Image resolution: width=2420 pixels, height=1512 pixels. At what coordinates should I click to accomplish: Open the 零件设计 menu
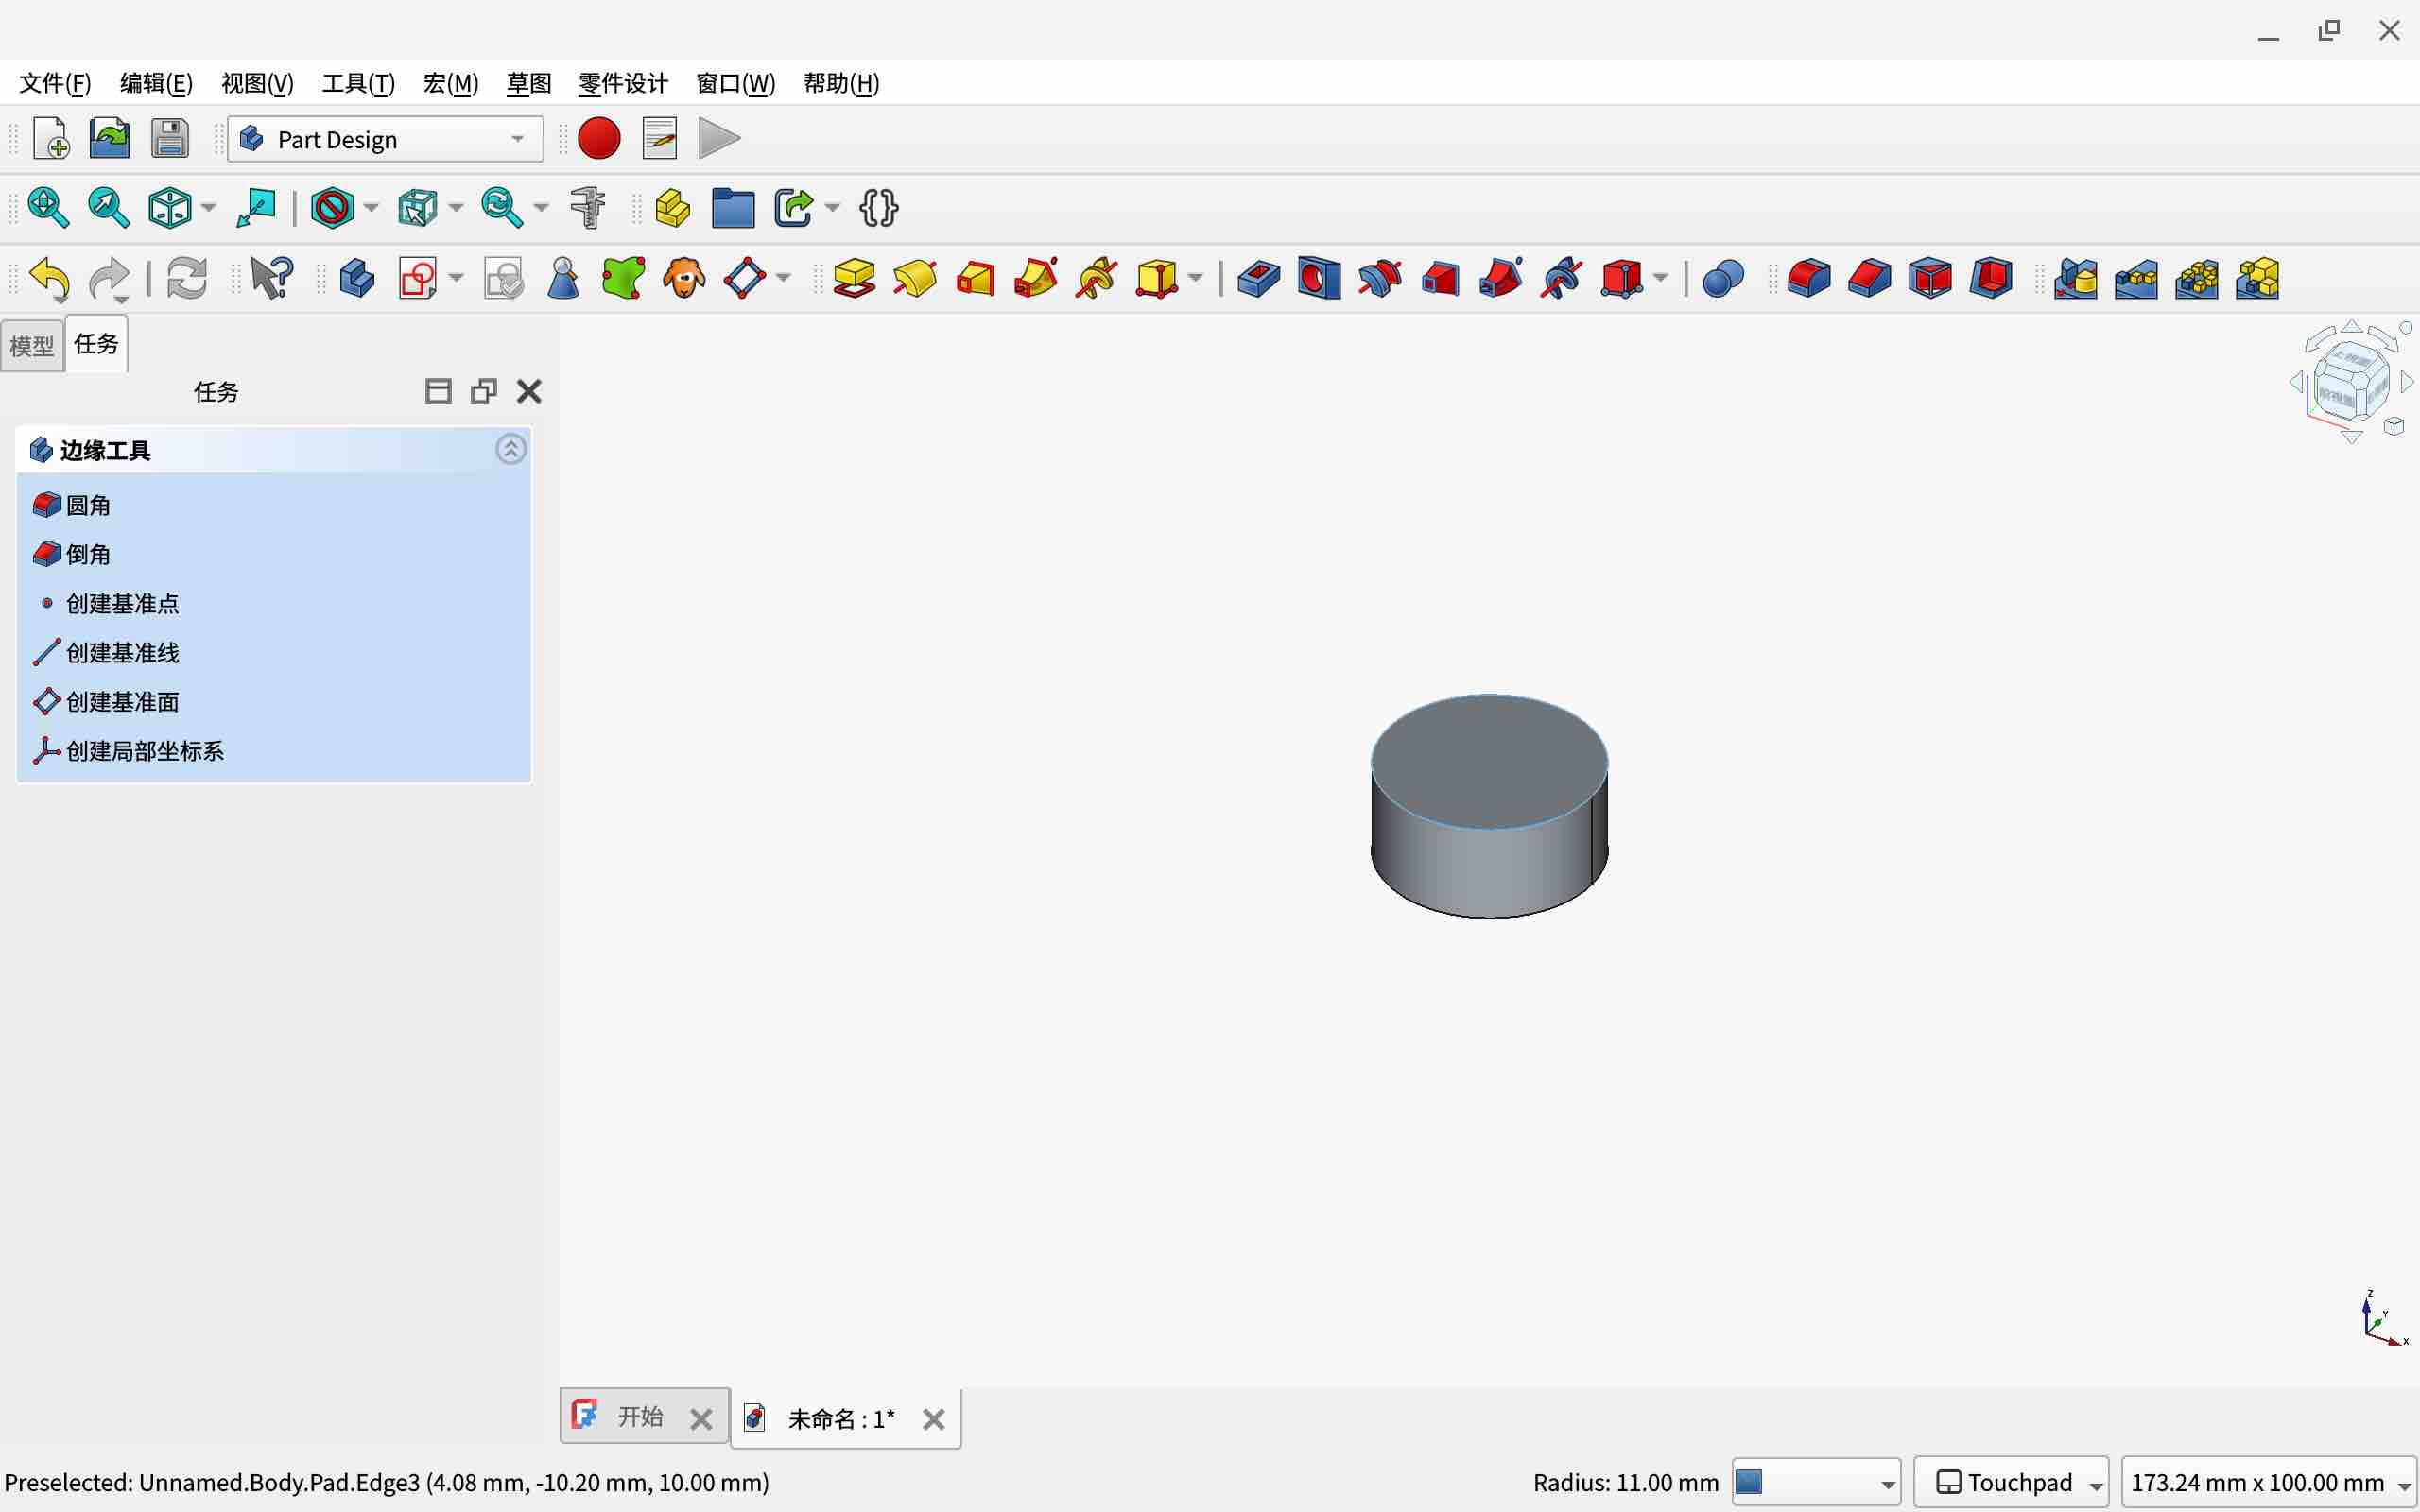coord(622,83)
